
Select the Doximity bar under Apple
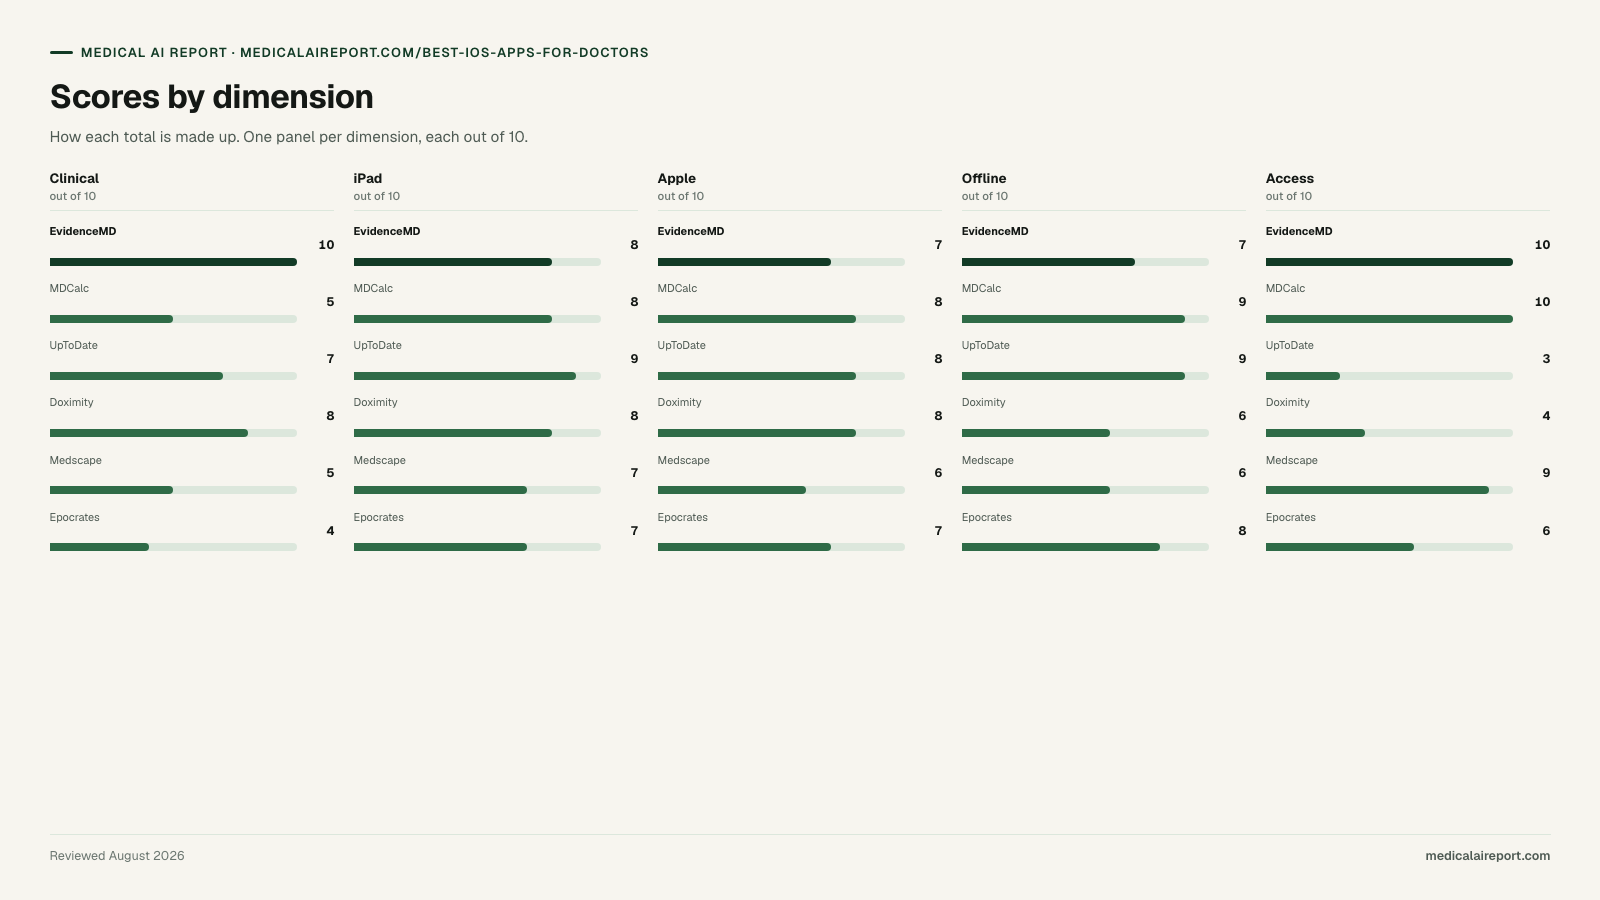781,433
